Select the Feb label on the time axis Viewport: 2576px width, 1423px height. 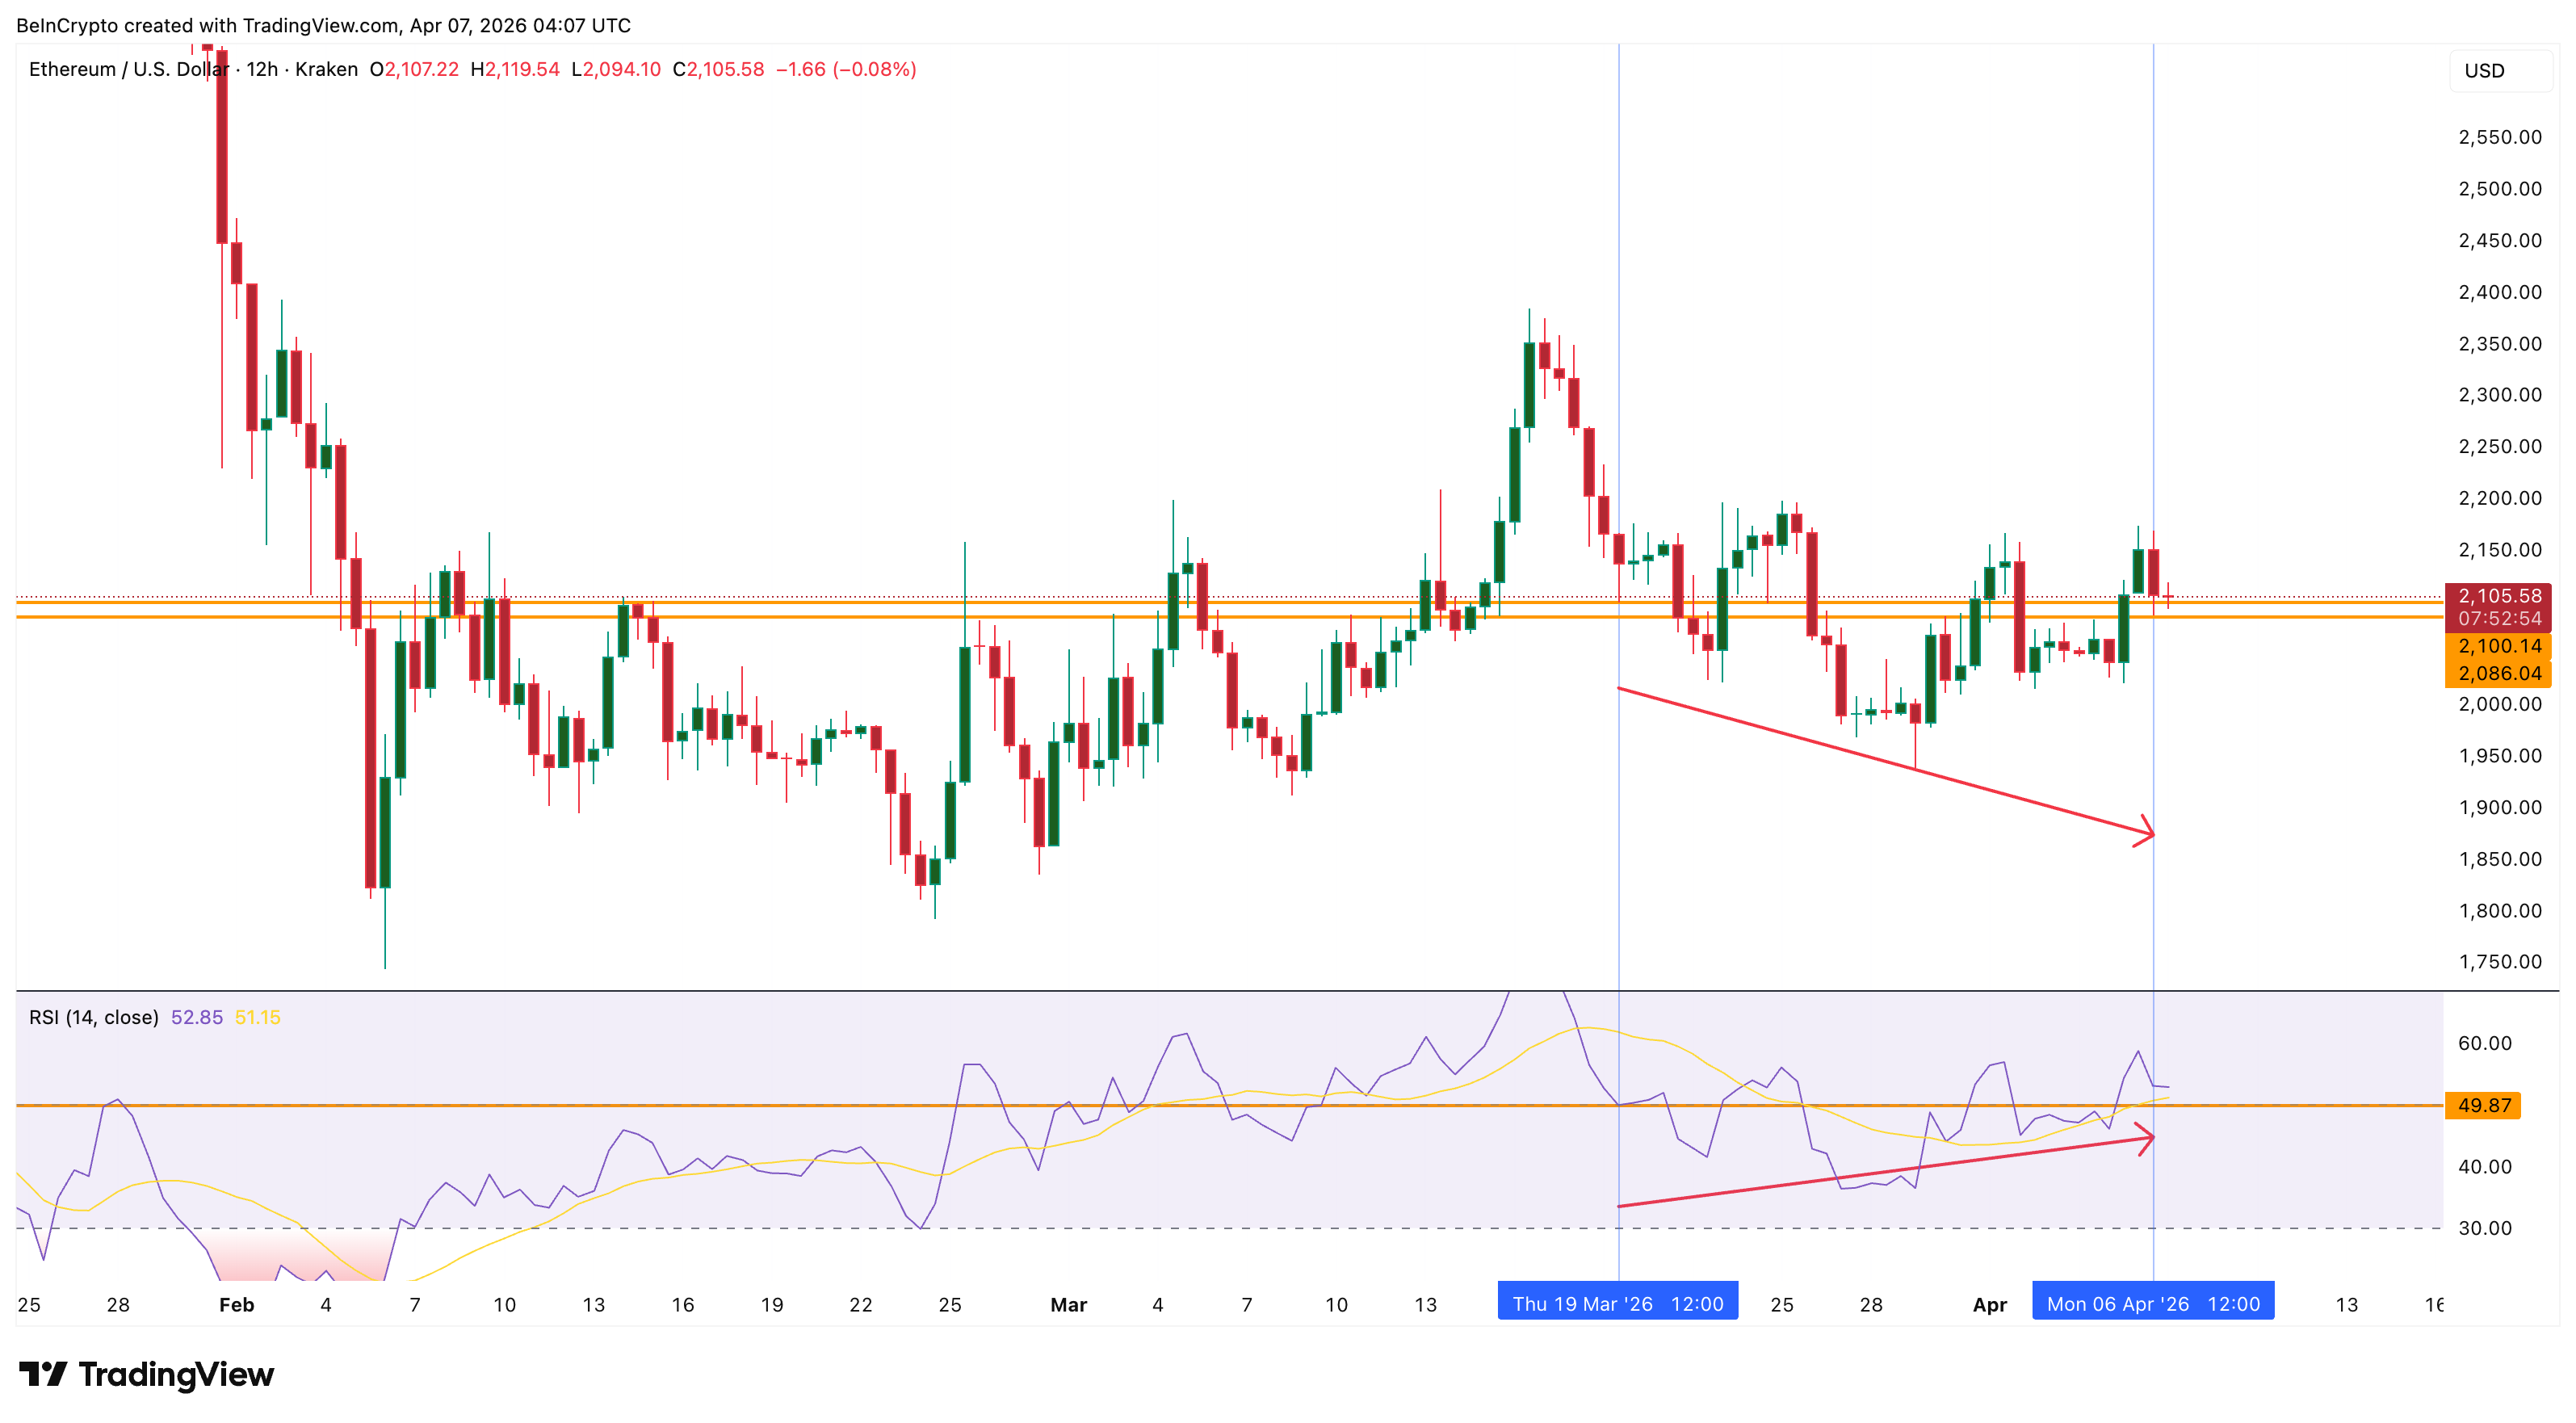click(236, 1305)
